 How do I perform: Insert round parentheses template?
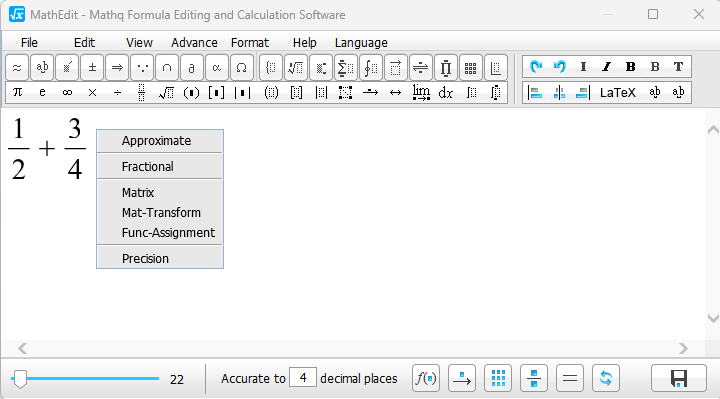[191, 92]
